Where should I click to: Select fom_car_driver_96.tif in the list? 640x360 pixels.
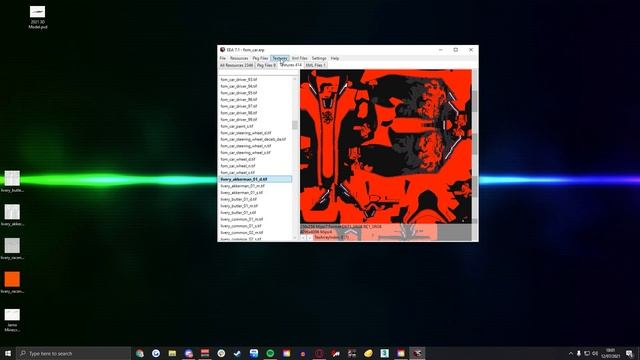(255, 100)
